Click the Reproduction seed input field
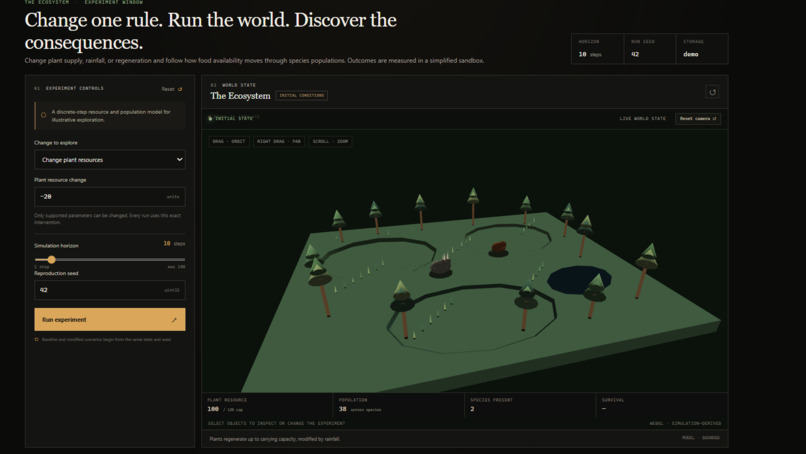The height and width of the screenshot is (454, 806). [x=109, y=290]
